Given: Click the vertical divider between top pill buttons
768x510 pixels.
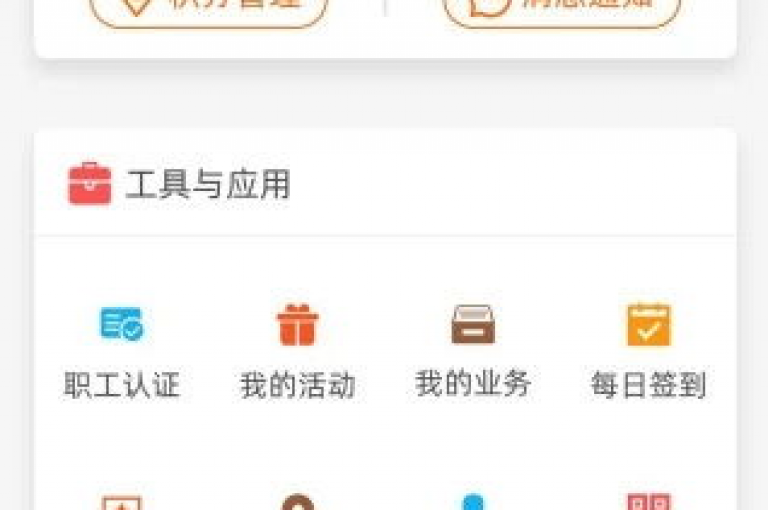Looking at the screenshot, I should coord(385,7).
